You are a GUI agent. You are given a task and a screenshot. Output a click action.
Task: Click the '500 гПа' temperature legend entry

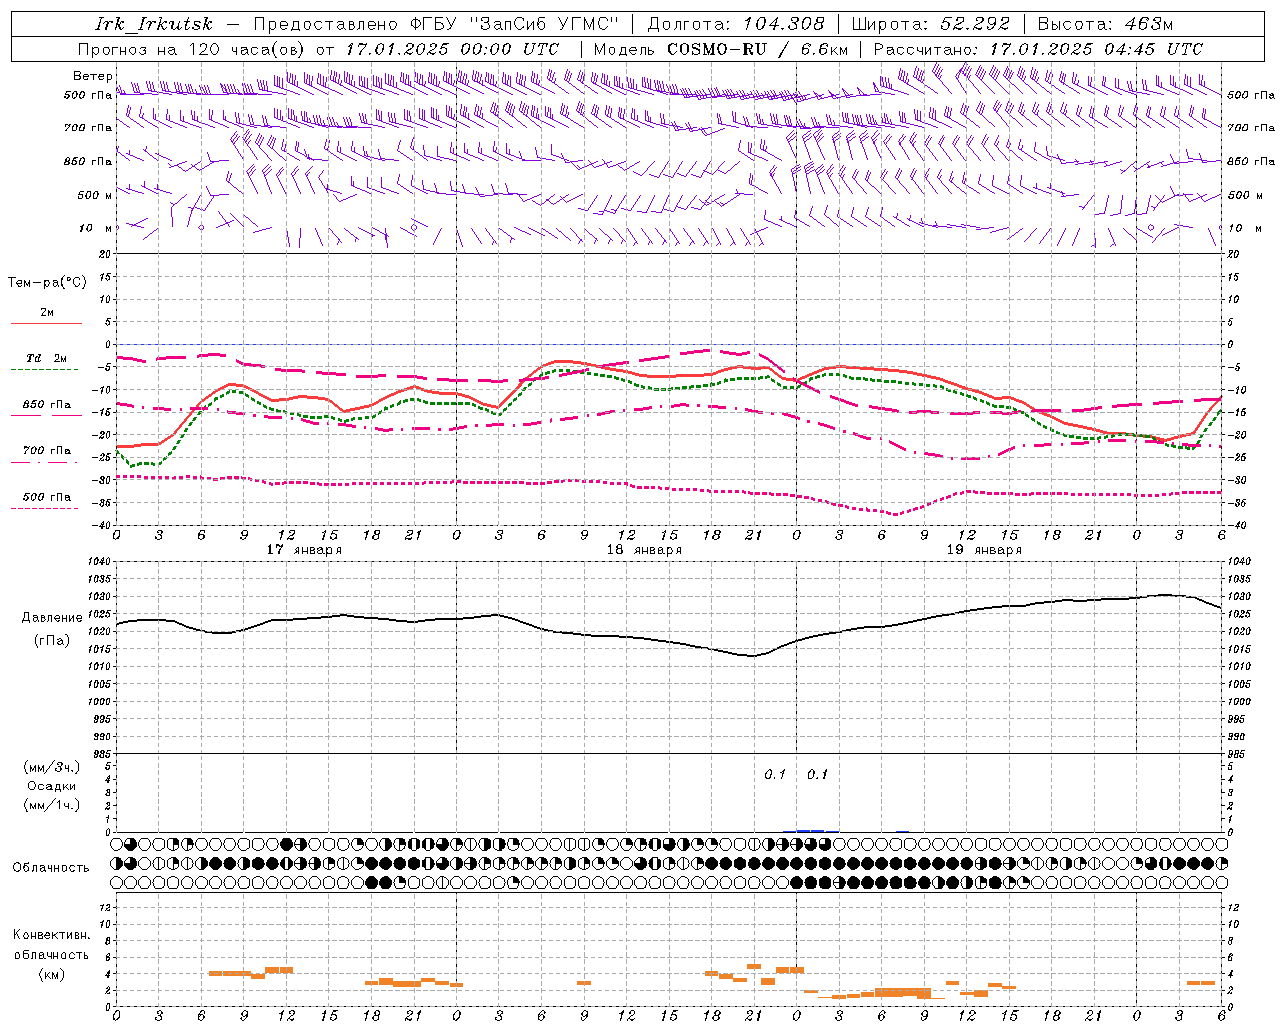[47, 497]
